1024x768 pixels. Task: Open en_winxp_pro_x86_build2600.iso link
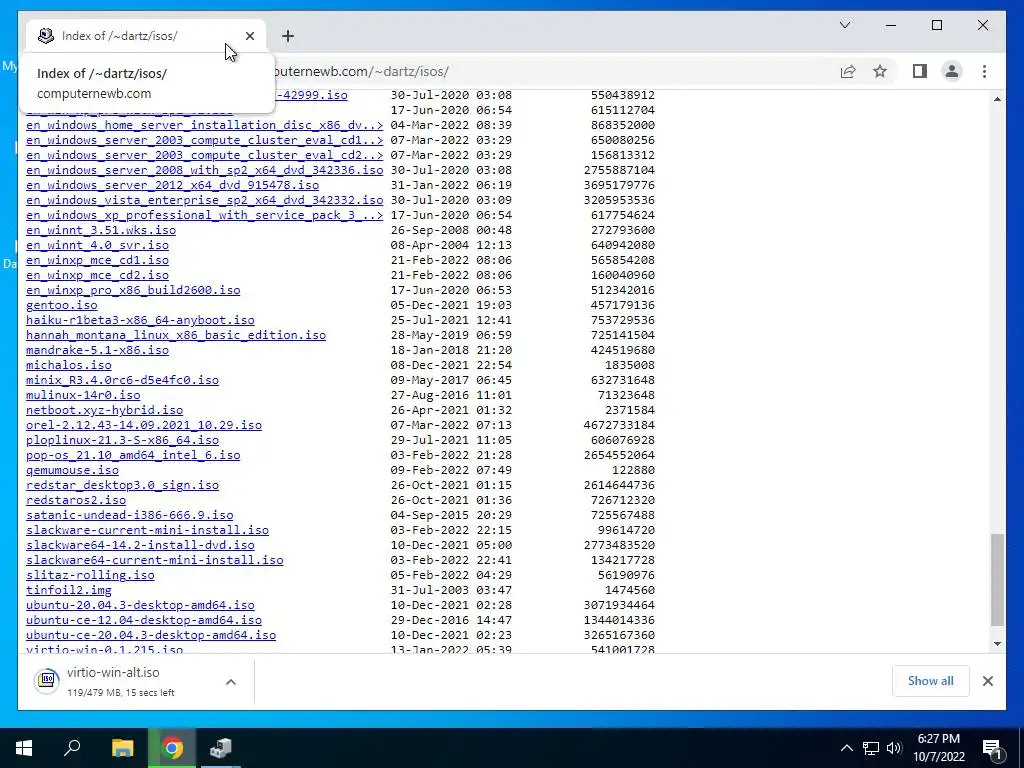click(x=133, y=291)
